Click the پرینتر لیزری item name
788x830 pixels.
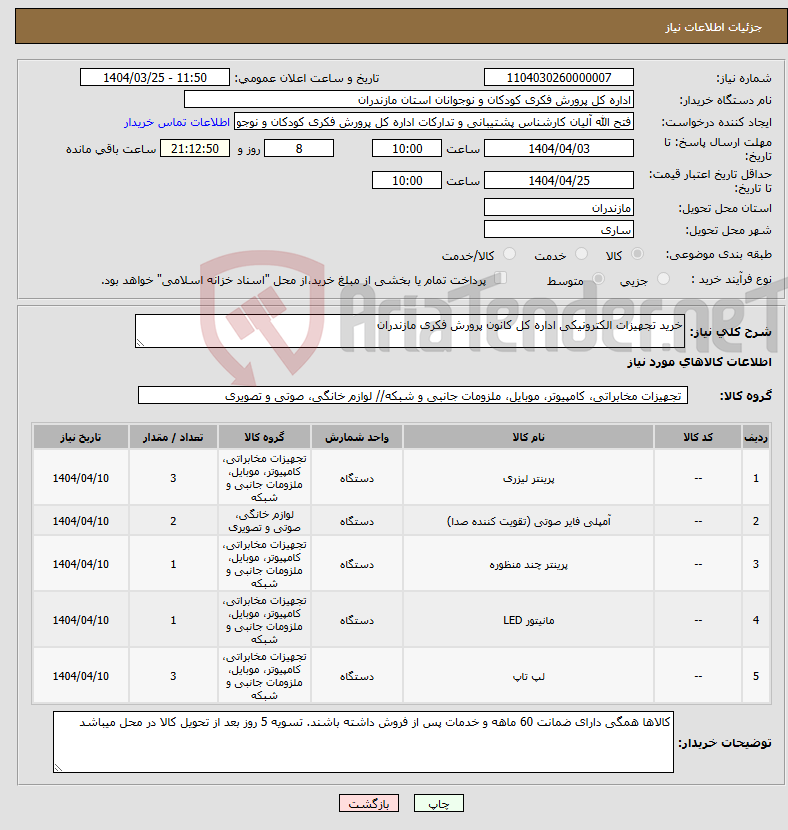click(x=528, y=479)
